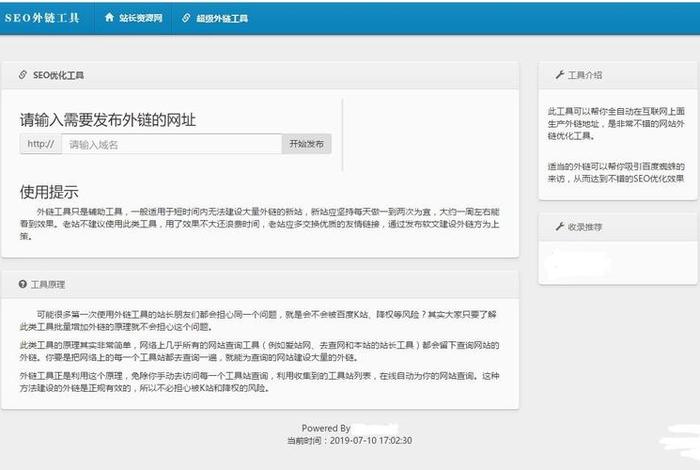This screenshot has width=700, height=470.
Task: Click the paragraph starting 外链工具正是利用这个原理
Action: pyautogui.click(x=259, y=382)
